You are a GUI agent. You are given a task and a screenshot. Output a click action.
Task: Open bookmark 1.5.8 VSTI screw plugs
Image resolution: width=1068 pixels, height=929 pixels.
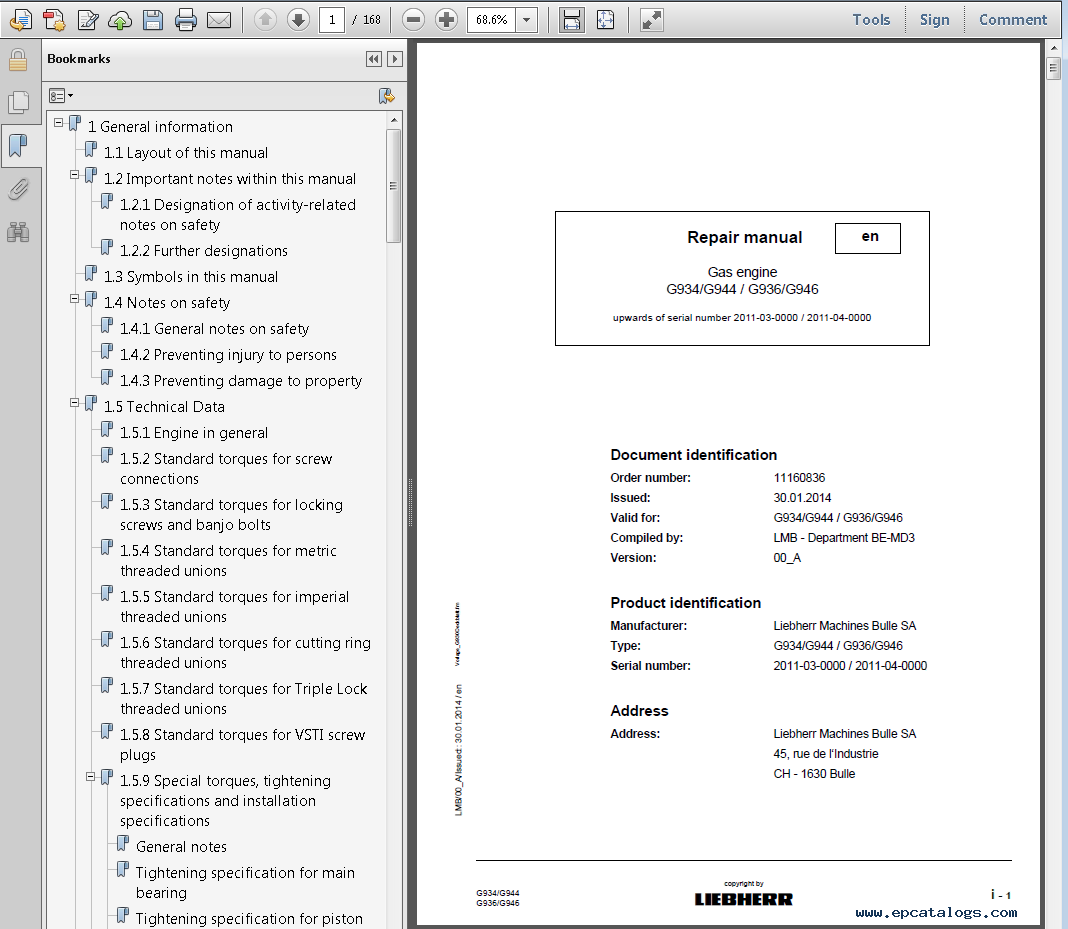(x=242, y=745)
